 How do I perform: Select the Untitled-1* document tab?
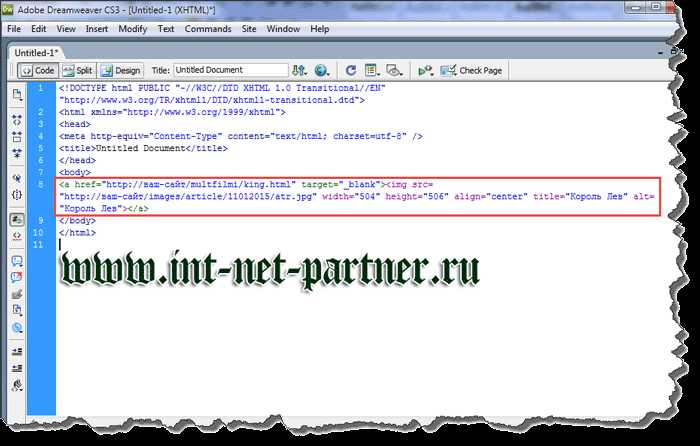coord(36,53)
